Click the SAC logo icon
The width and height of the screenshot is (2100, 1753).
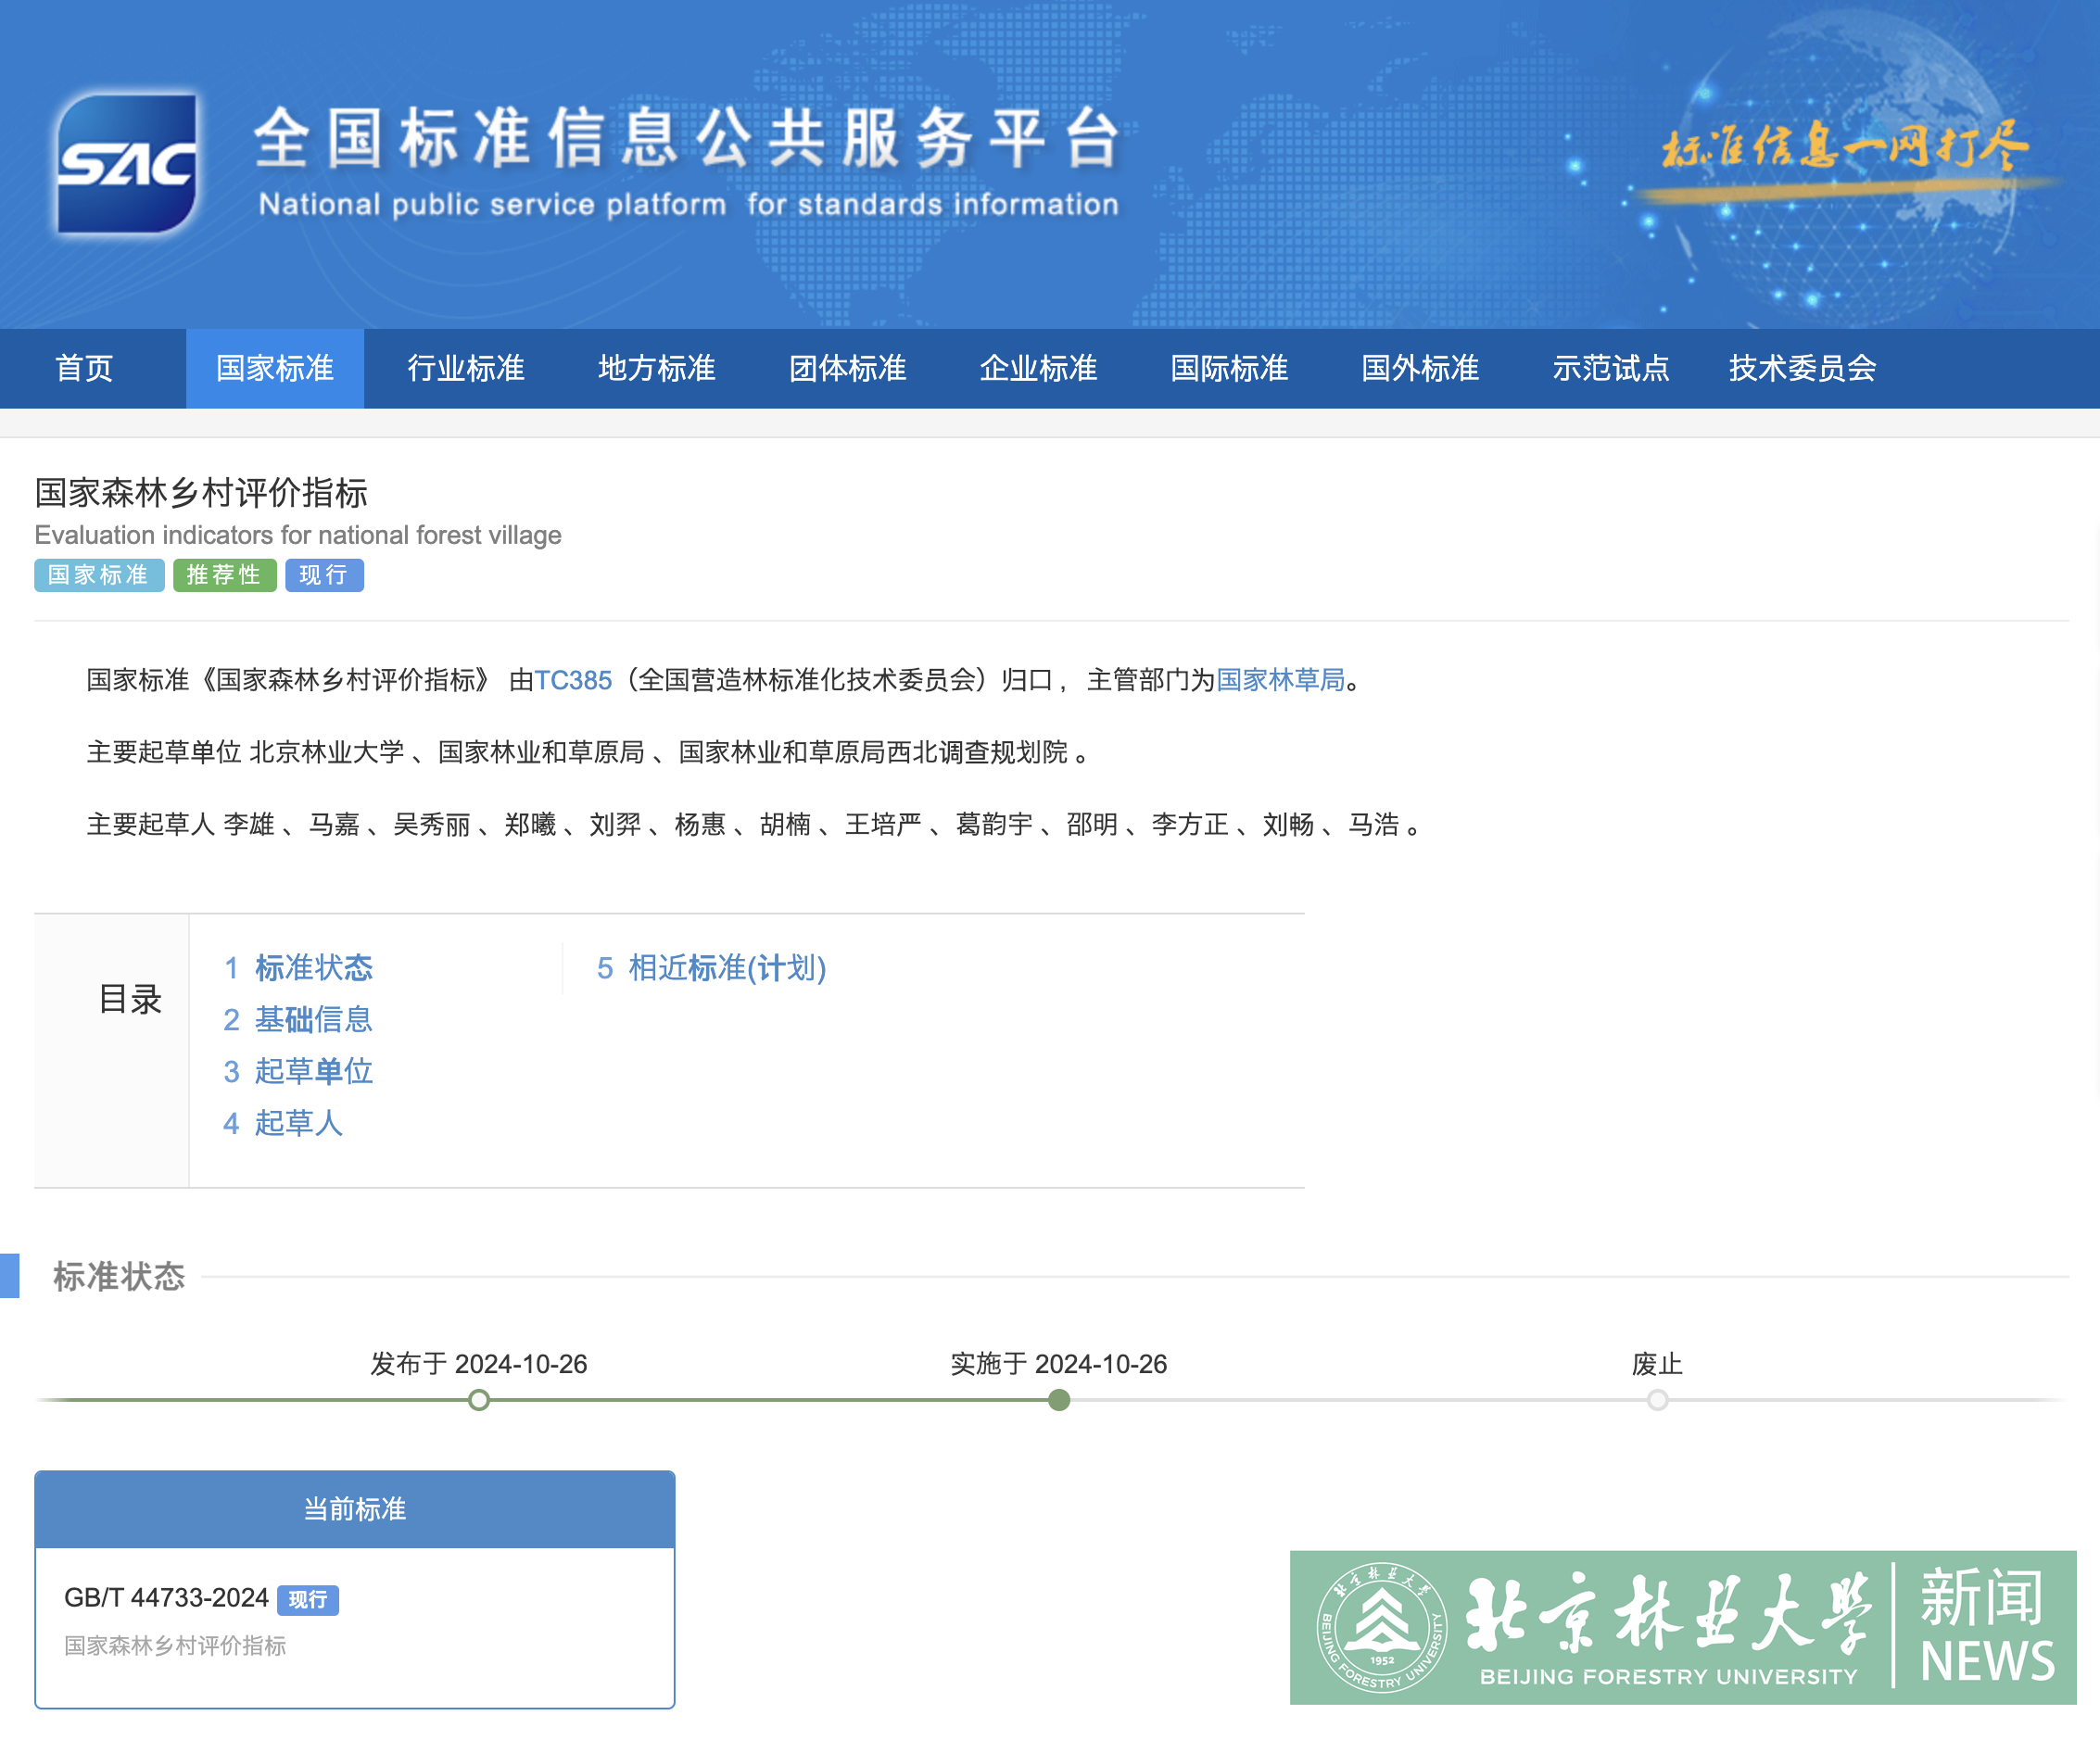click(x=126, y=164)
